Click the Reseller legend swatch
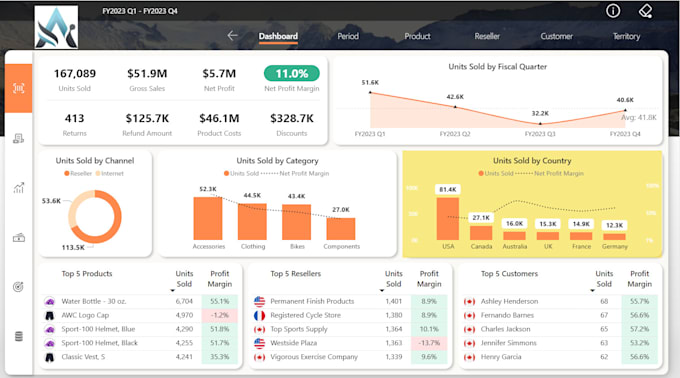The width and height of the screenshot is (680, 378). (67, 173)
